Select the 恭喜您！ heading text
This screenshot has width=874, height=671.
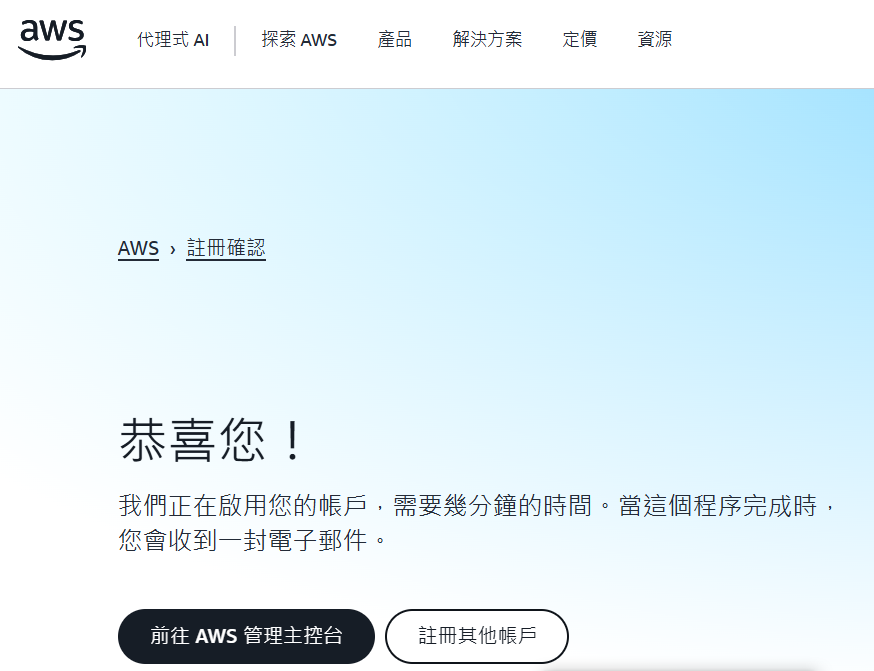coord(212,440)
